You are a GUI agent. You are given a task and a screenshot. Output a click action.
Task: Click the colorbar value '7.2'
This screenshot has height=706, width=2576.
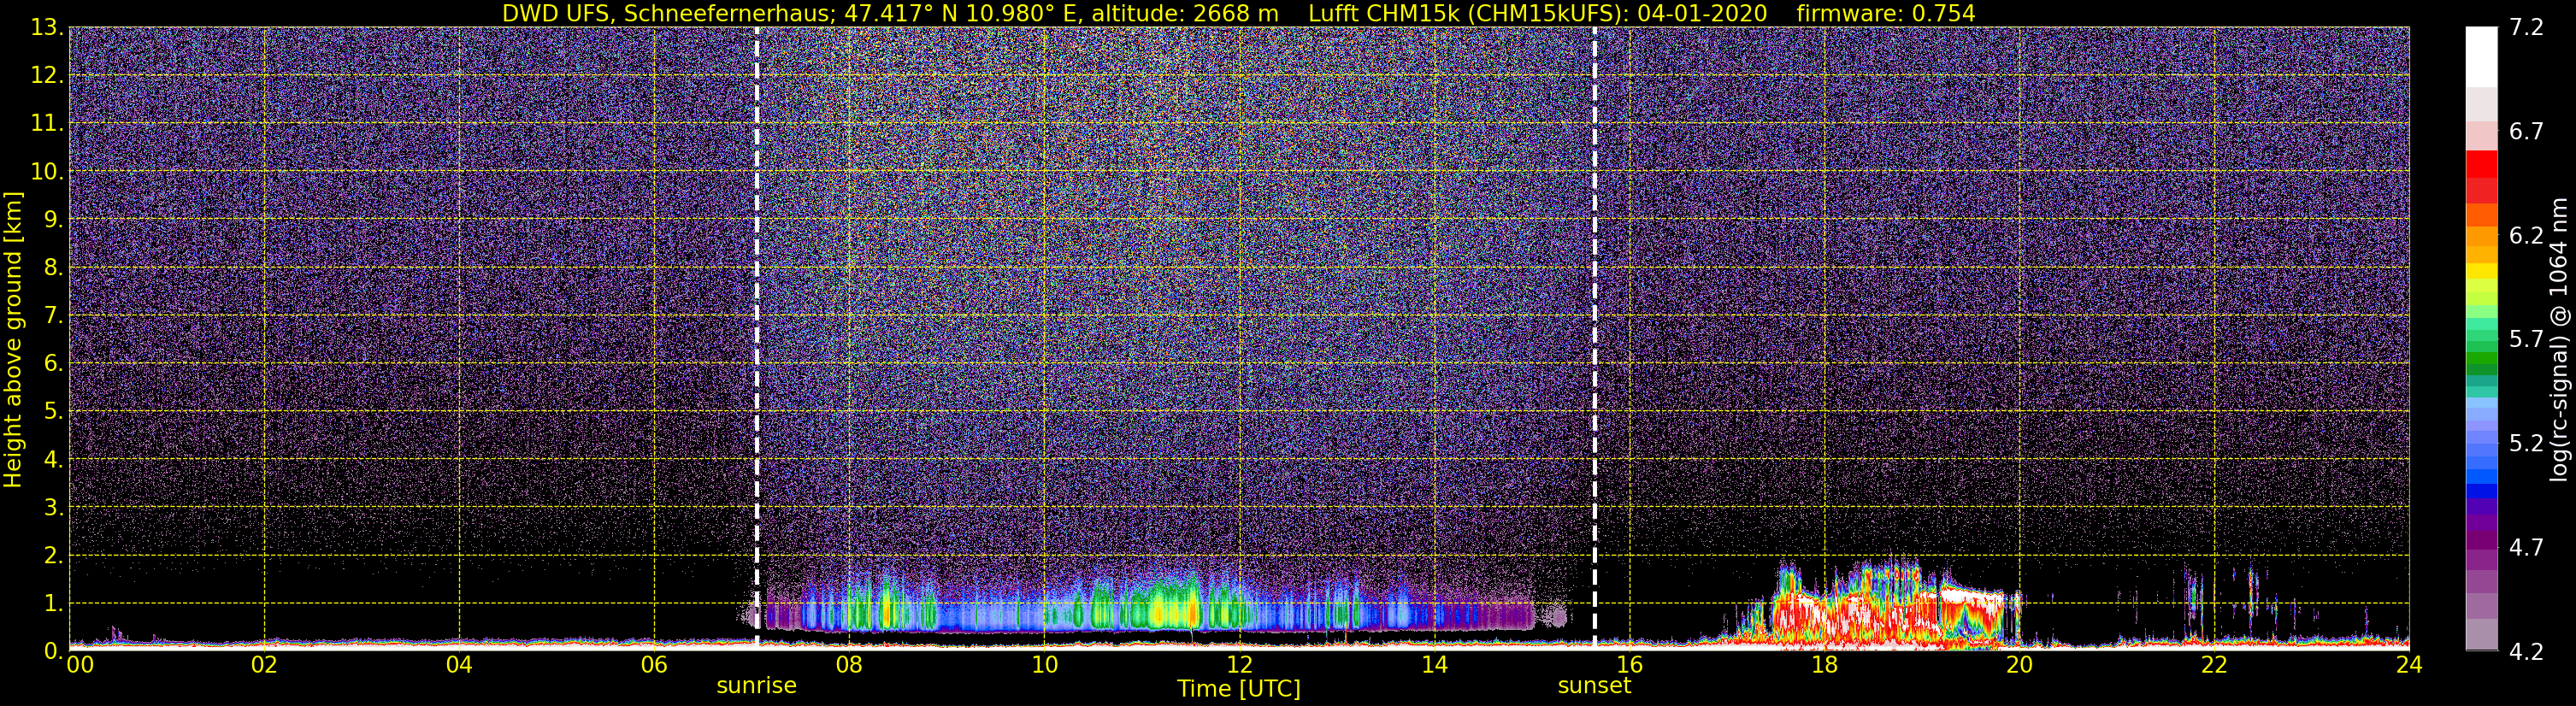click(x=2526, y=28)
